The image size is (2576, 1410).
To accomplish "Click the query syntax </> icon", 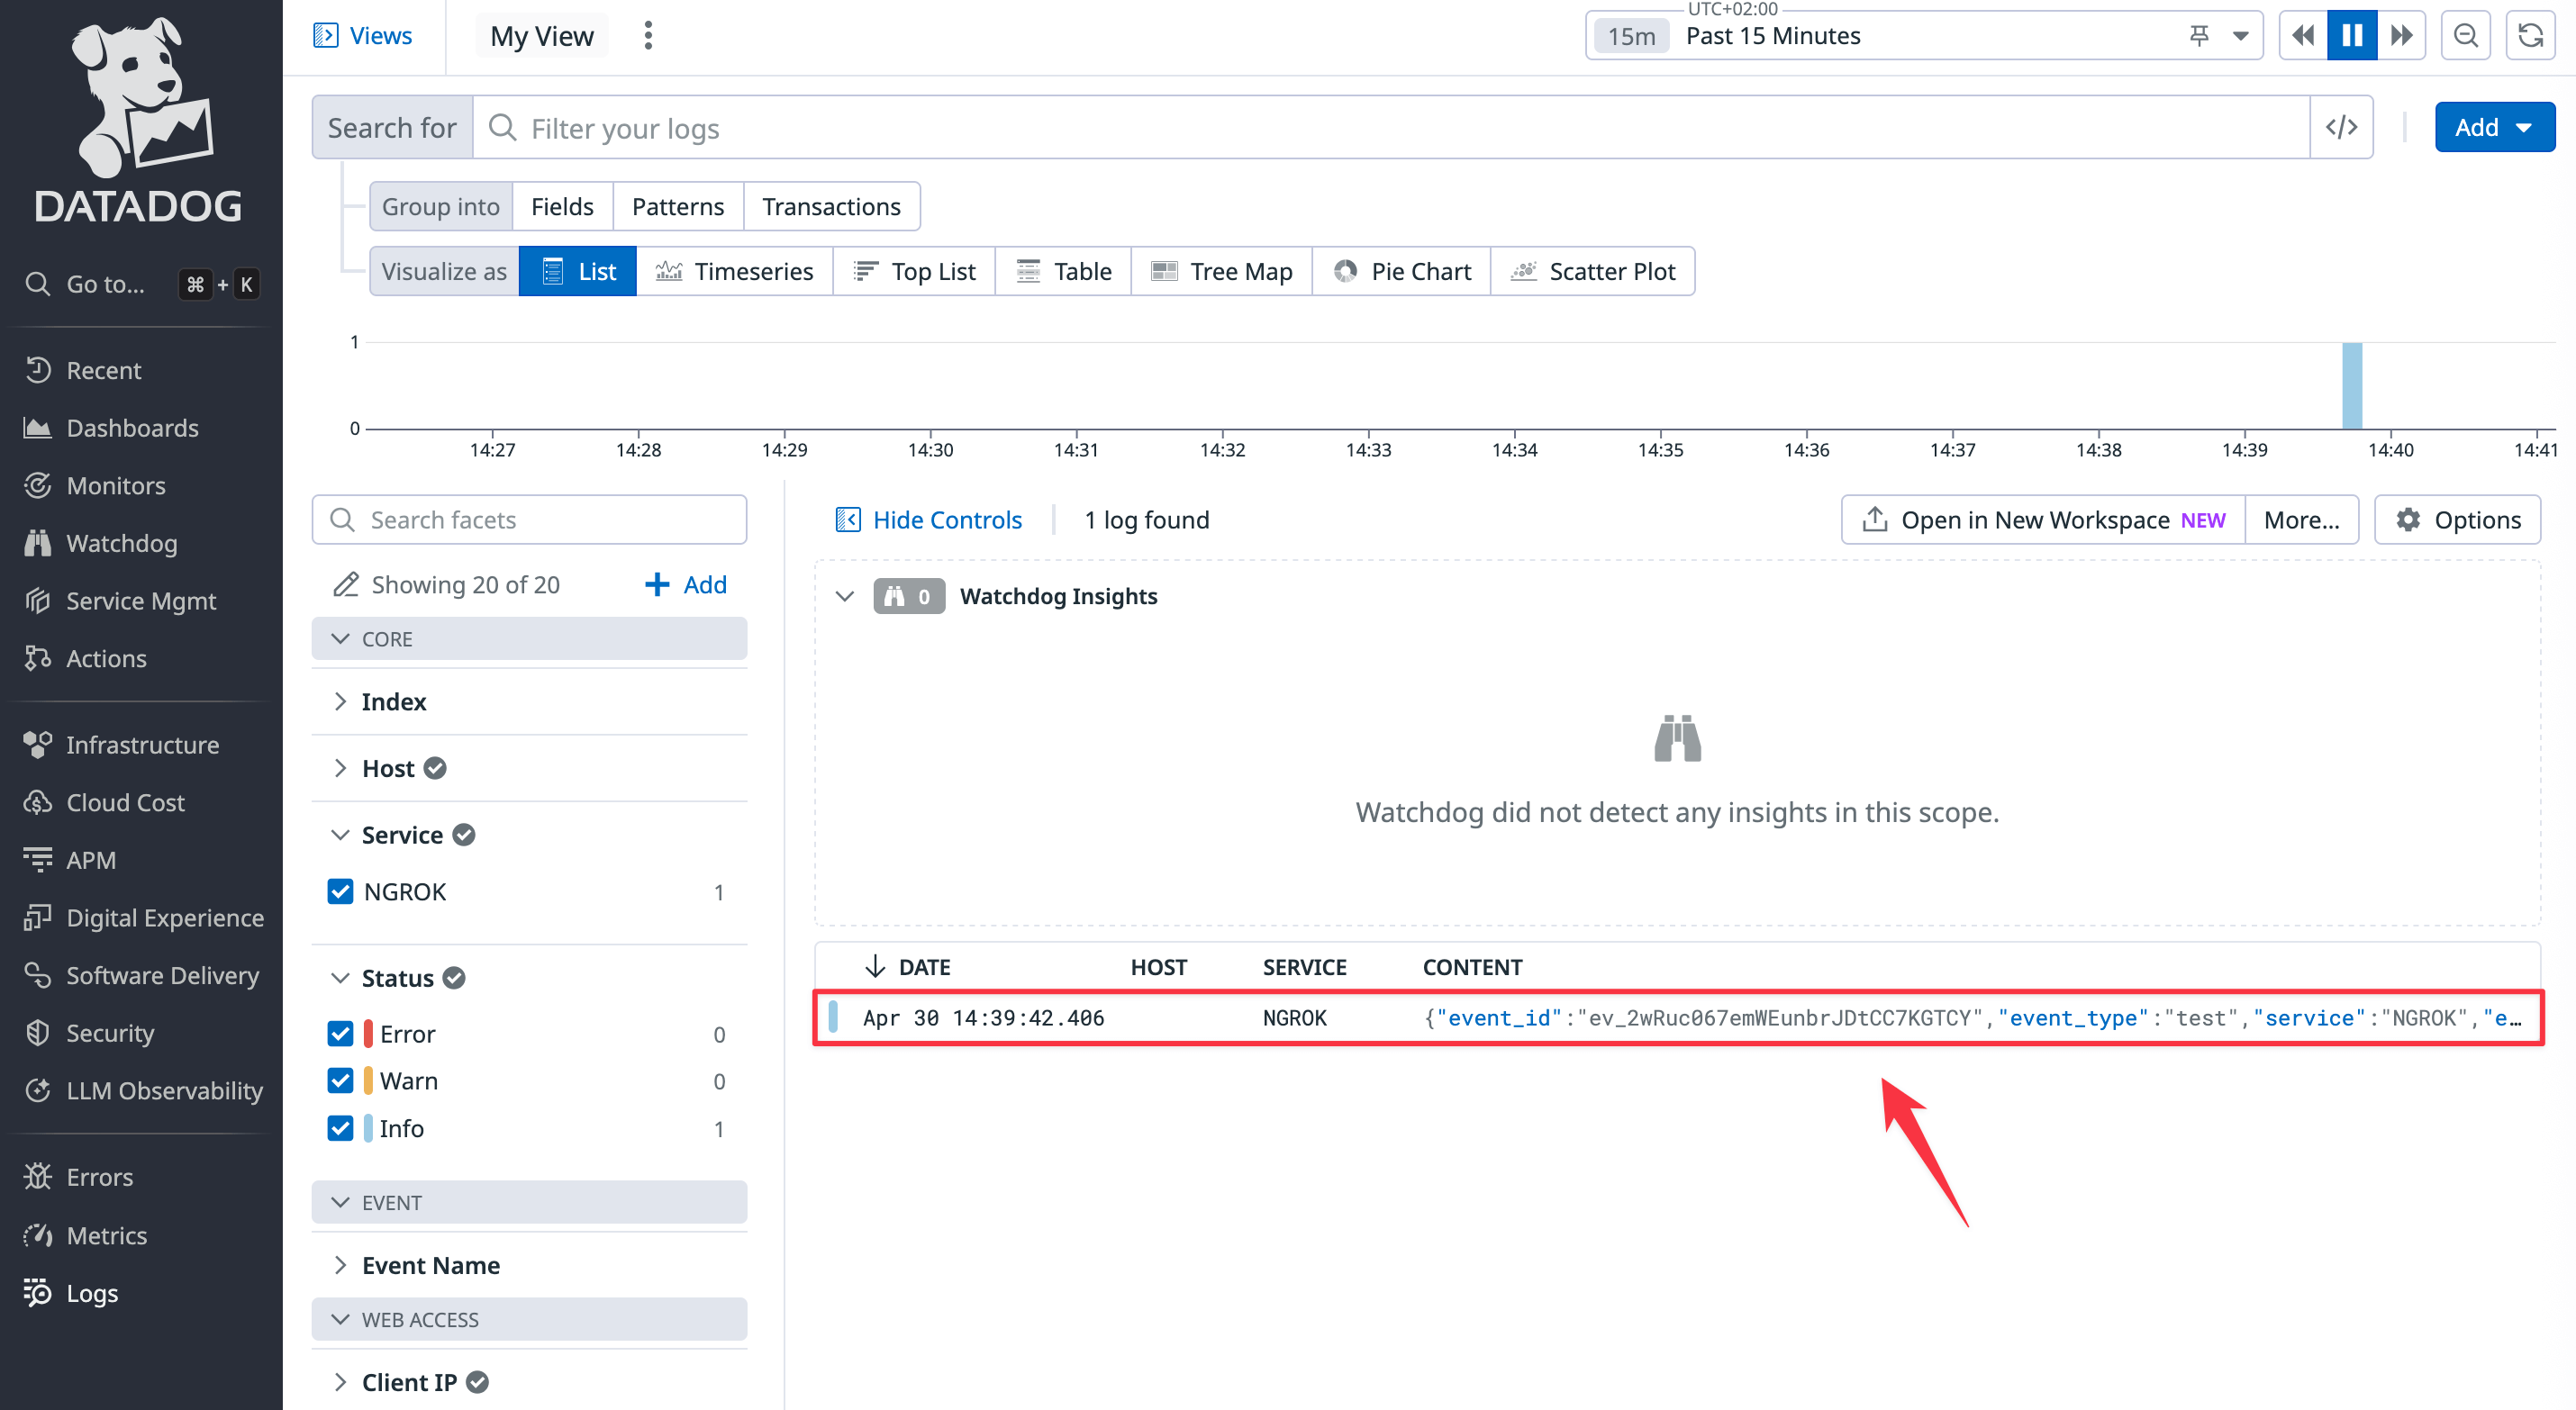I will pos(2342,127).
